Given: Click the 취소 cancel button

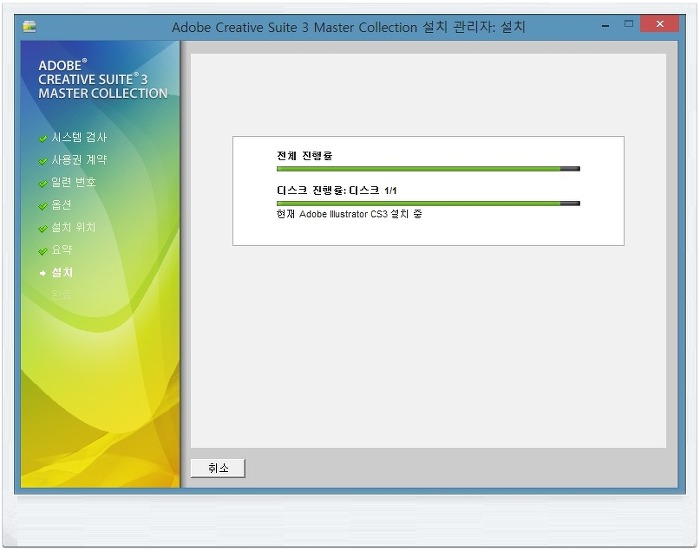Looking at the screenshot, I should click(218, 468).
